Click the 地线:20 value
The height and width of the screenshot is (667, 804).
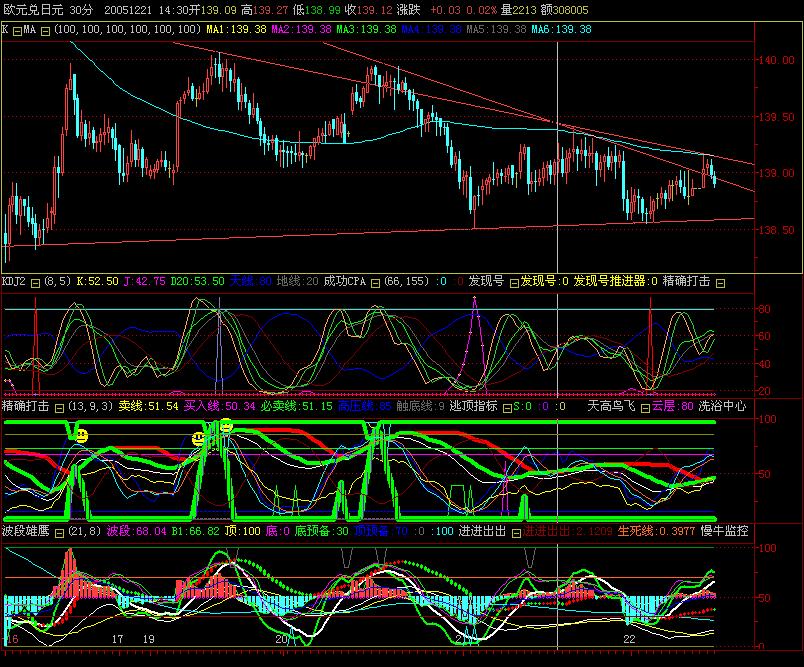tap(297, 281)
